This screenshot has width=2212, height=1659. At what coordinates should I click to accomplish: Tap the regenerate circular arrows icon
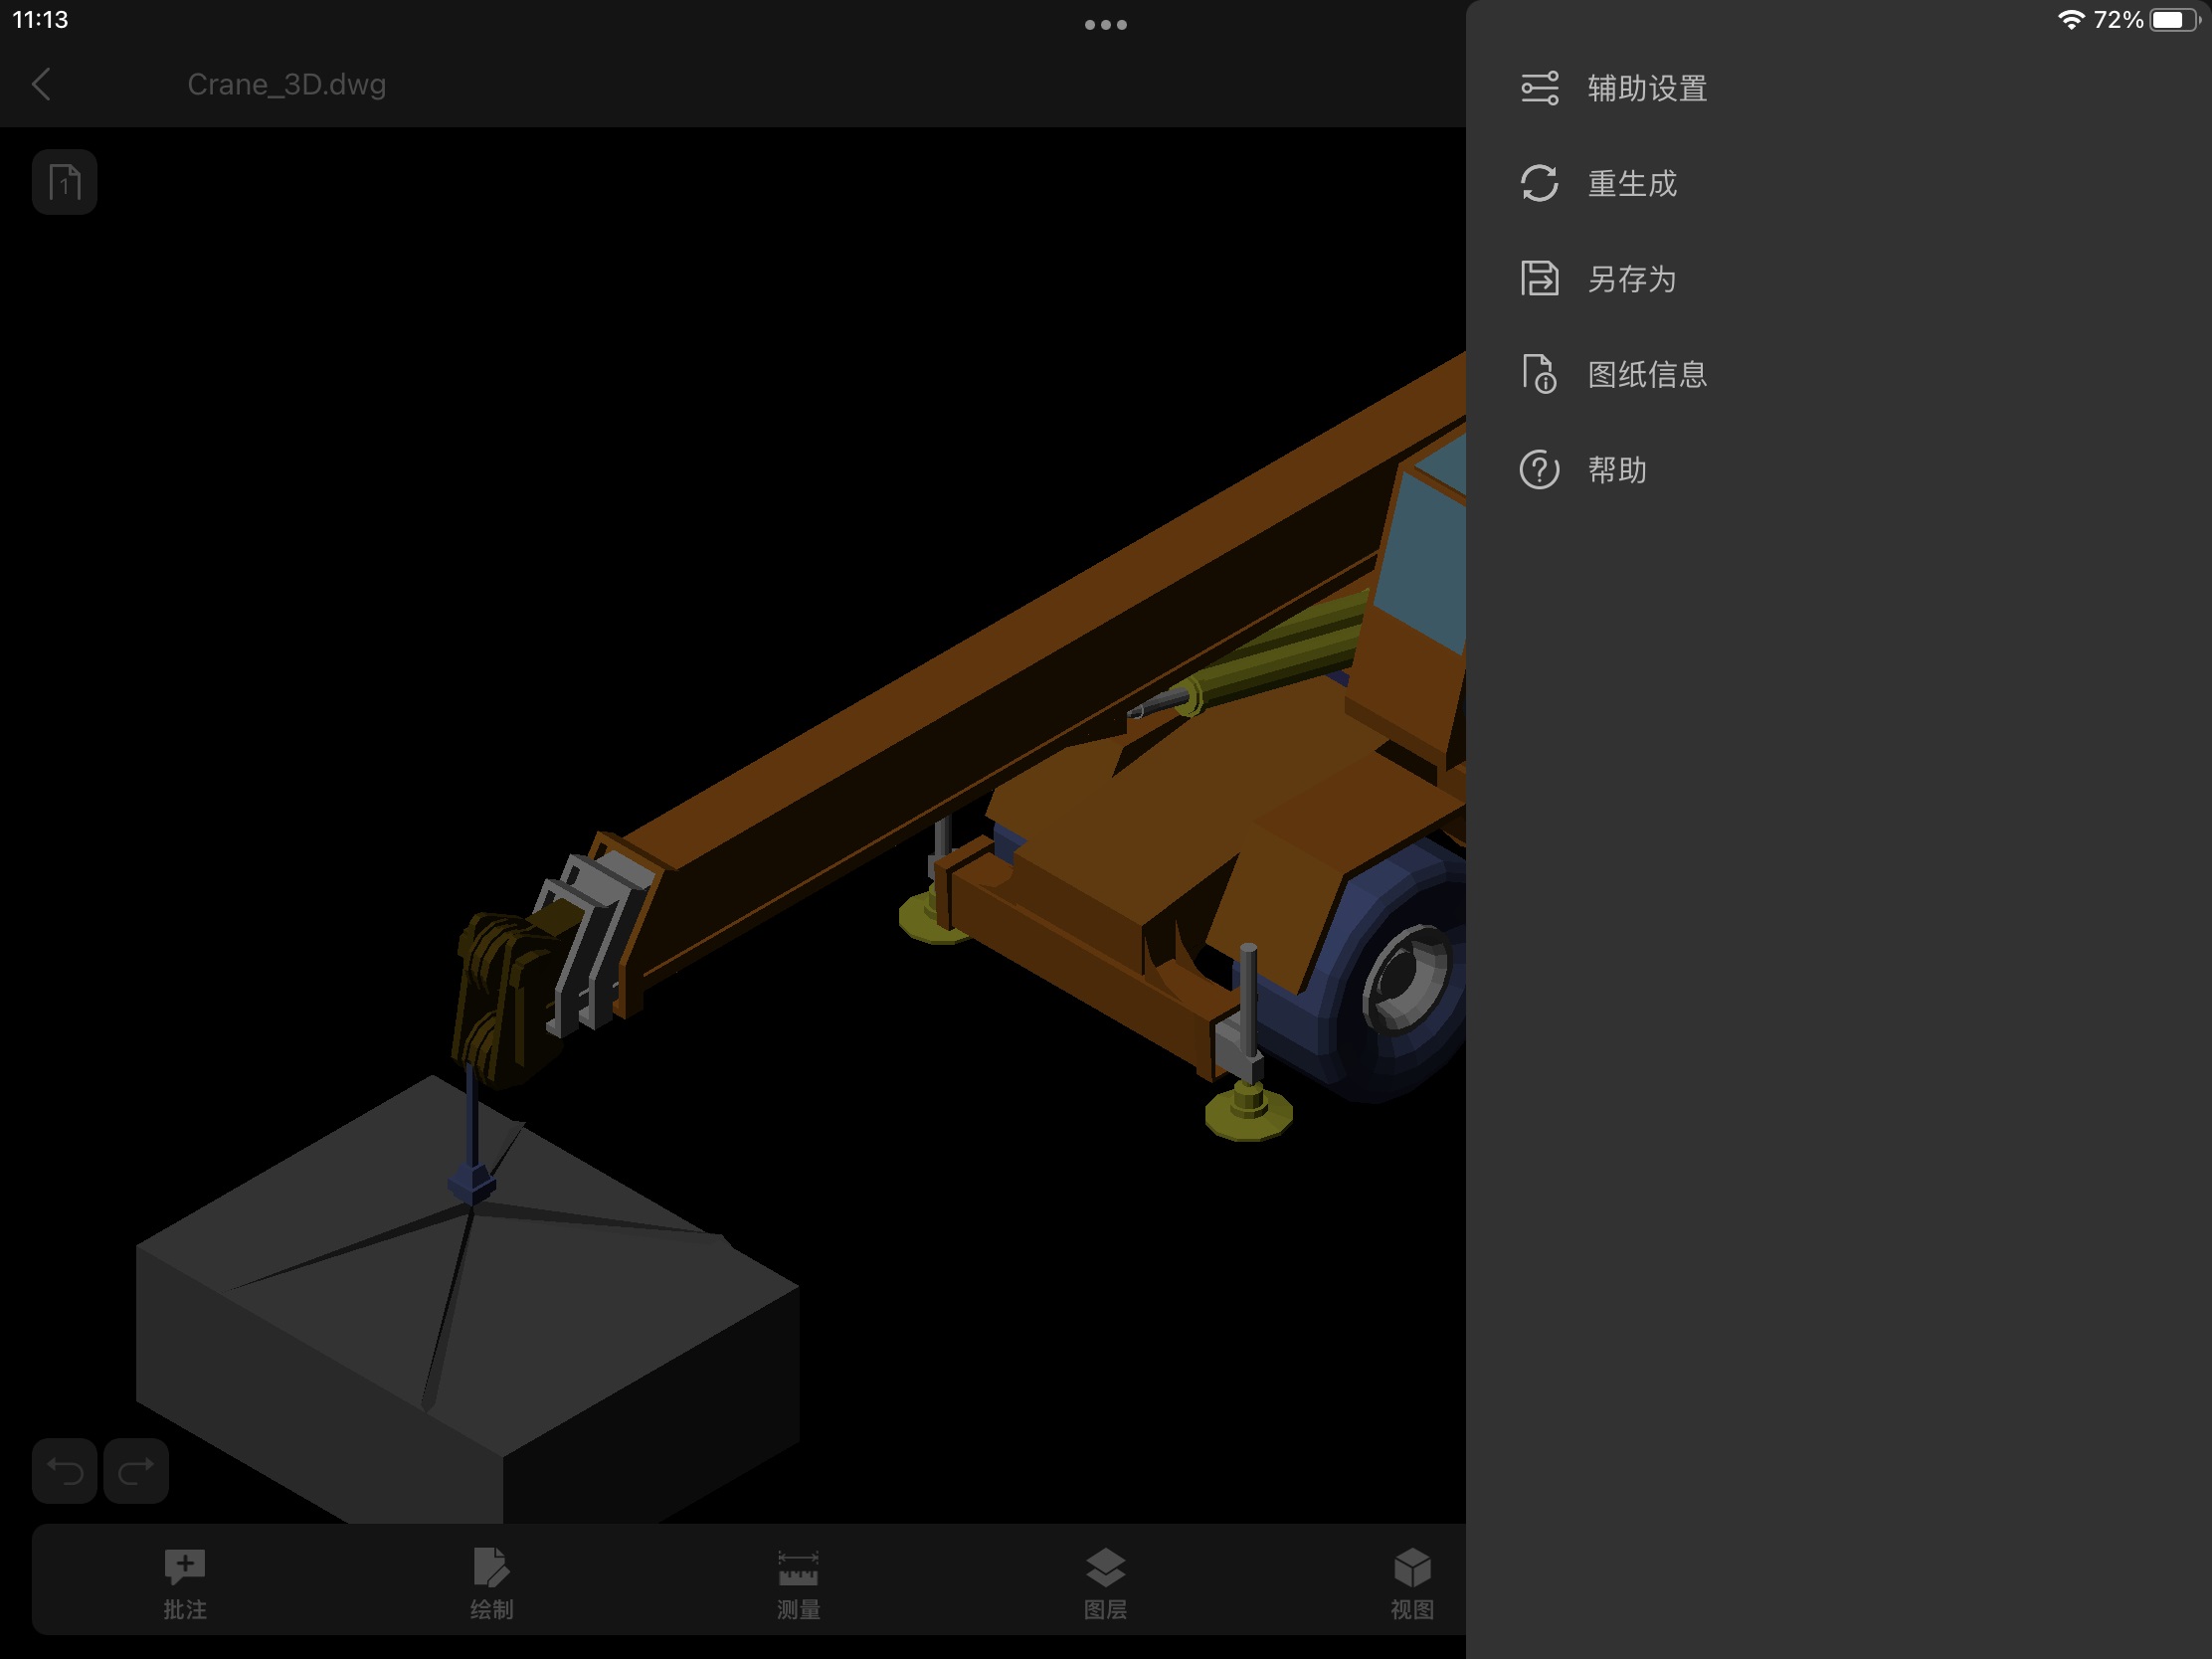[1539, 183]
